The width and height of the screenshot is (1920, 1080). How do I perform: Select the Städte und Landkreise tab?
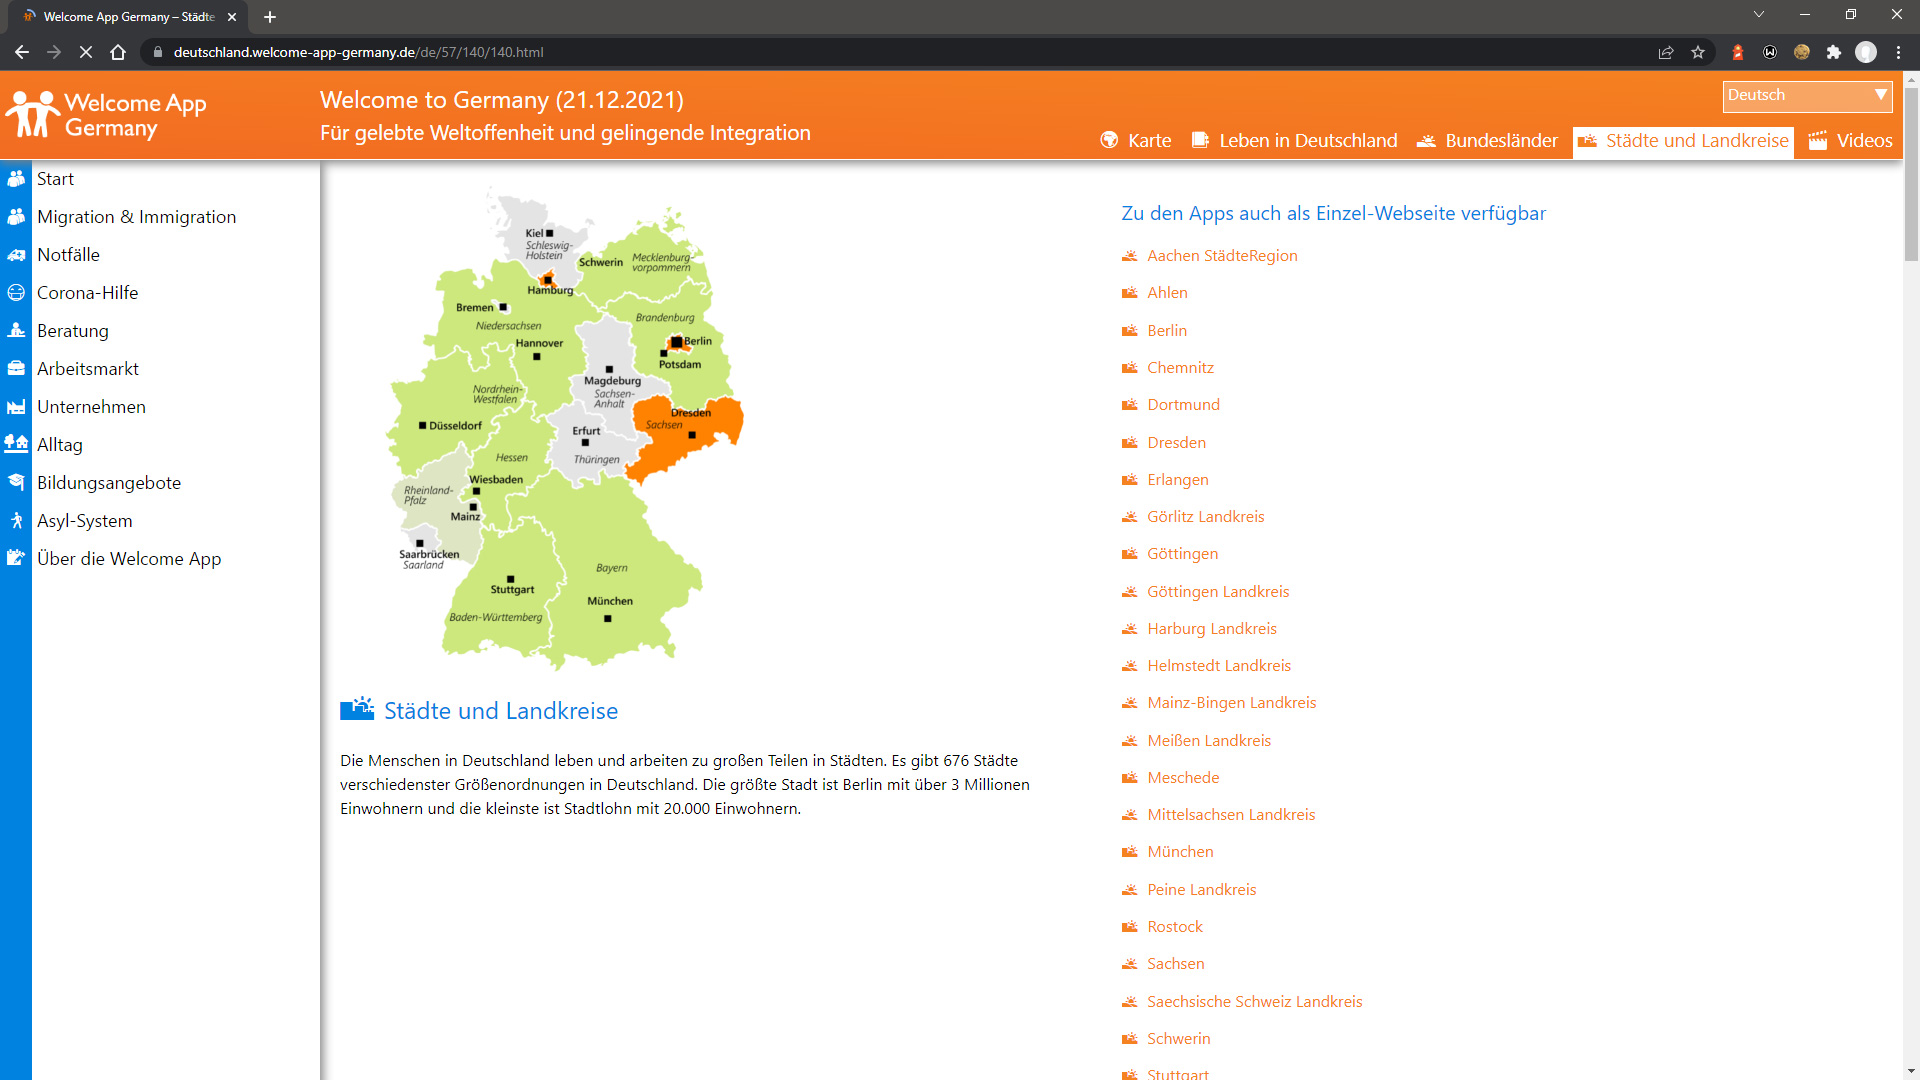coord(1683,141)
